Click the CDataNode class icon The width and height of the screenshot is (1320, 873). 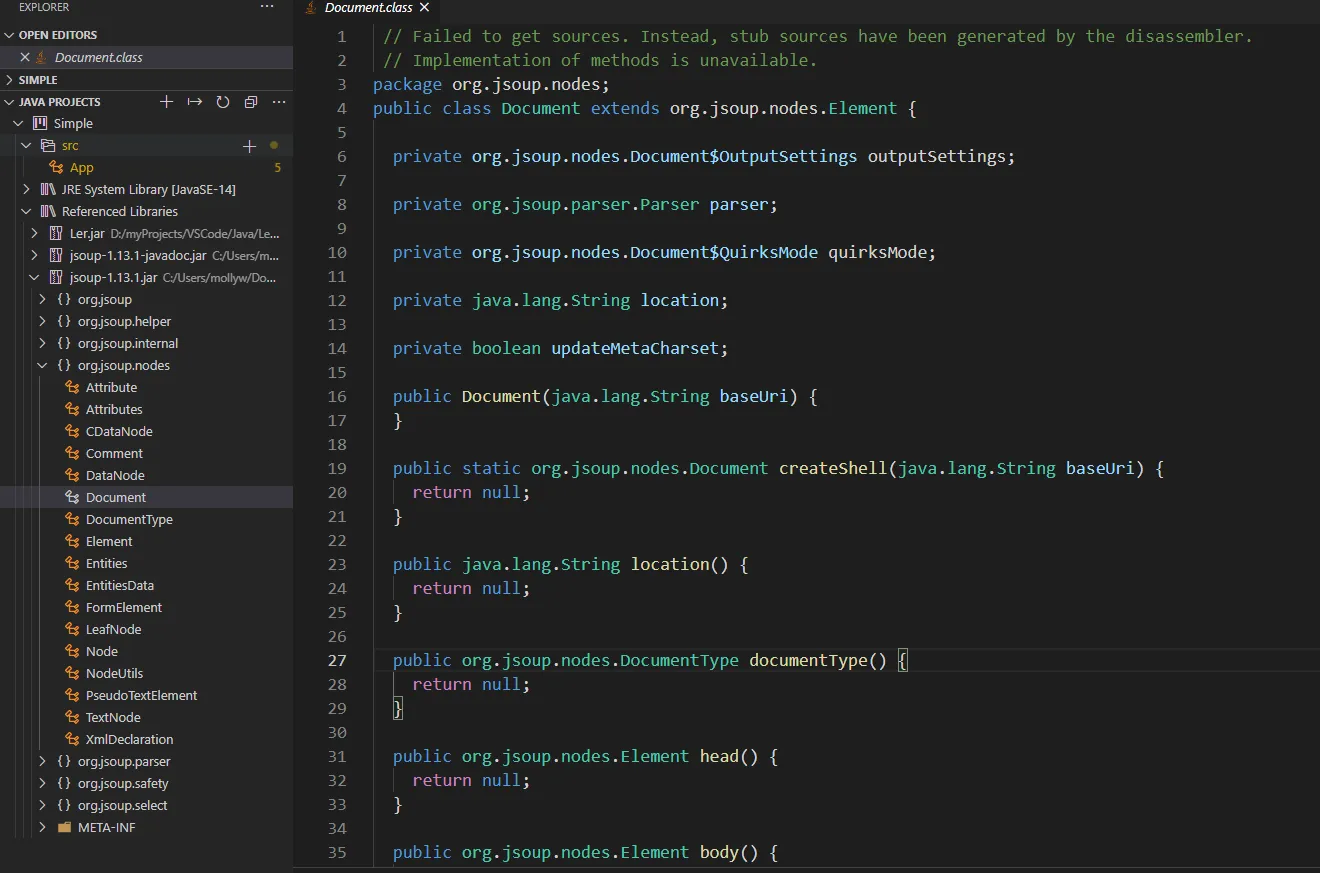72,432
